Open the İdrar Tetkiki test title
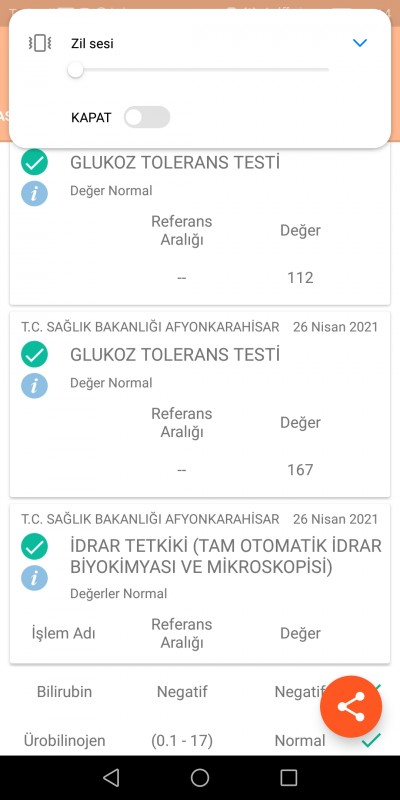400x800 pixels. 226,556
